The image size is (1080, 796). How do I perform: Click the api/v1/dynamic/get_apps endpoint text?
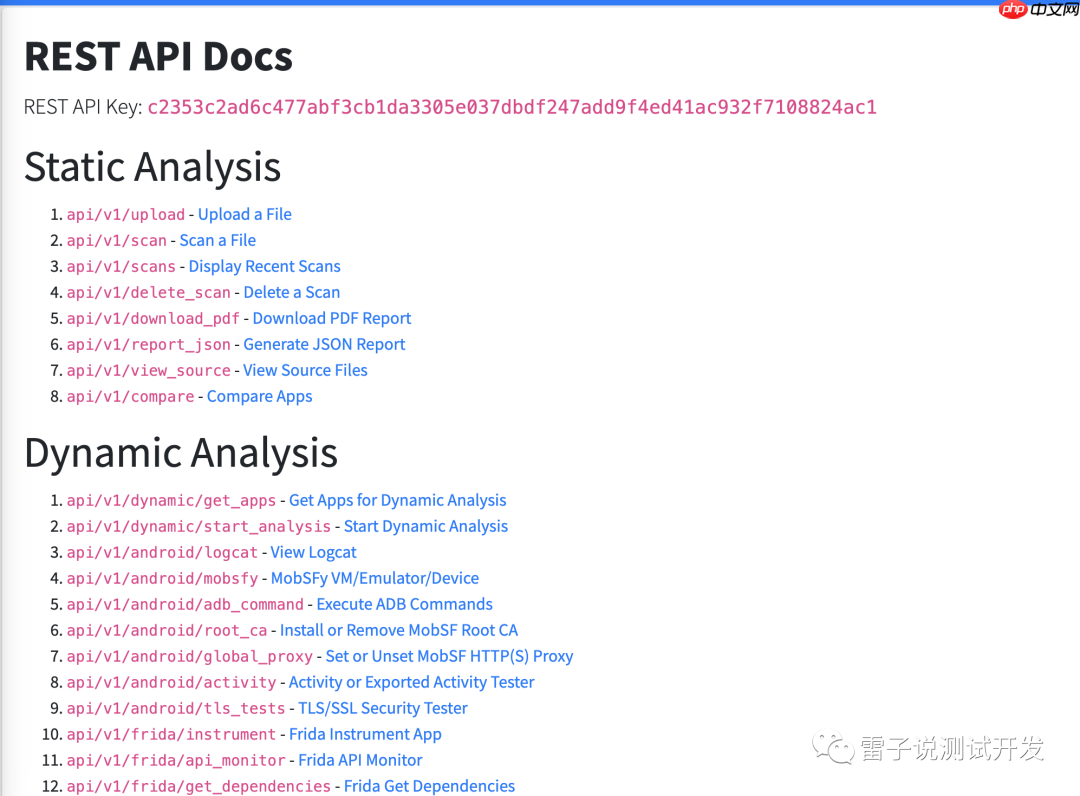172,501
